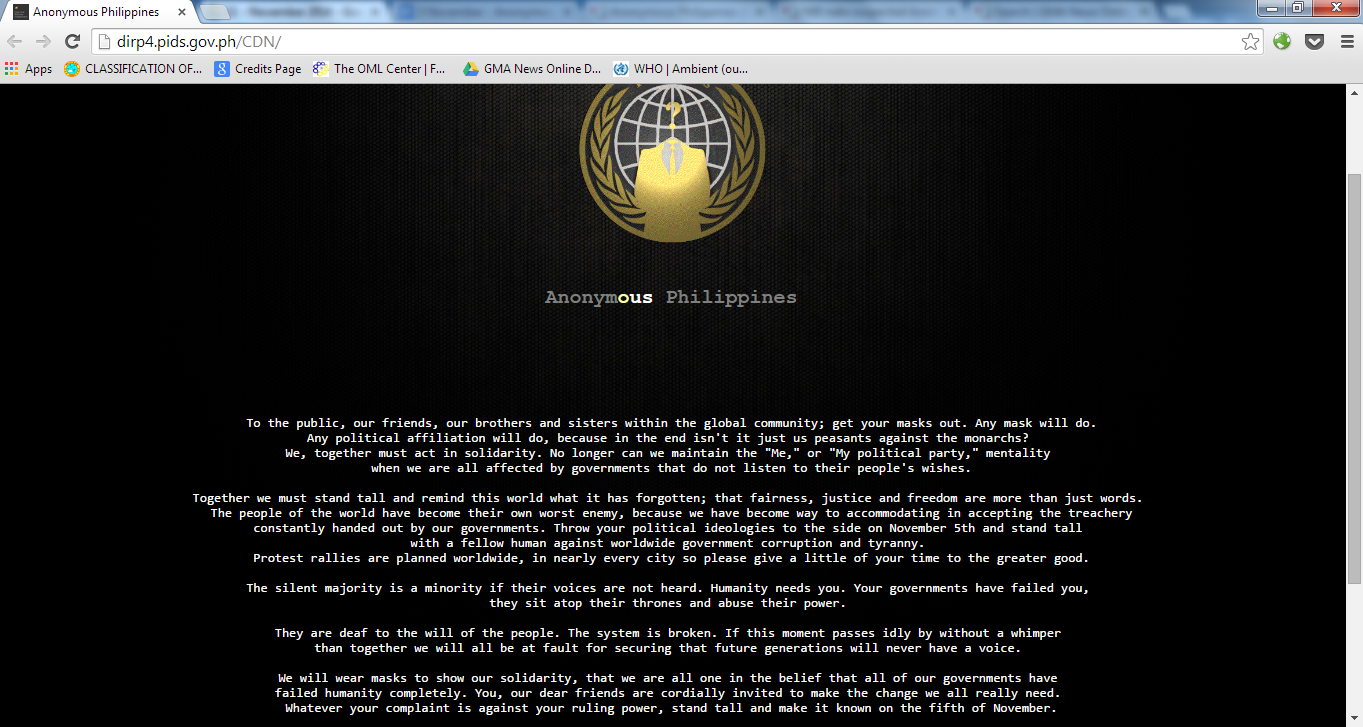Click the line starting "Together we must stand tall"

tap(668, 498)
